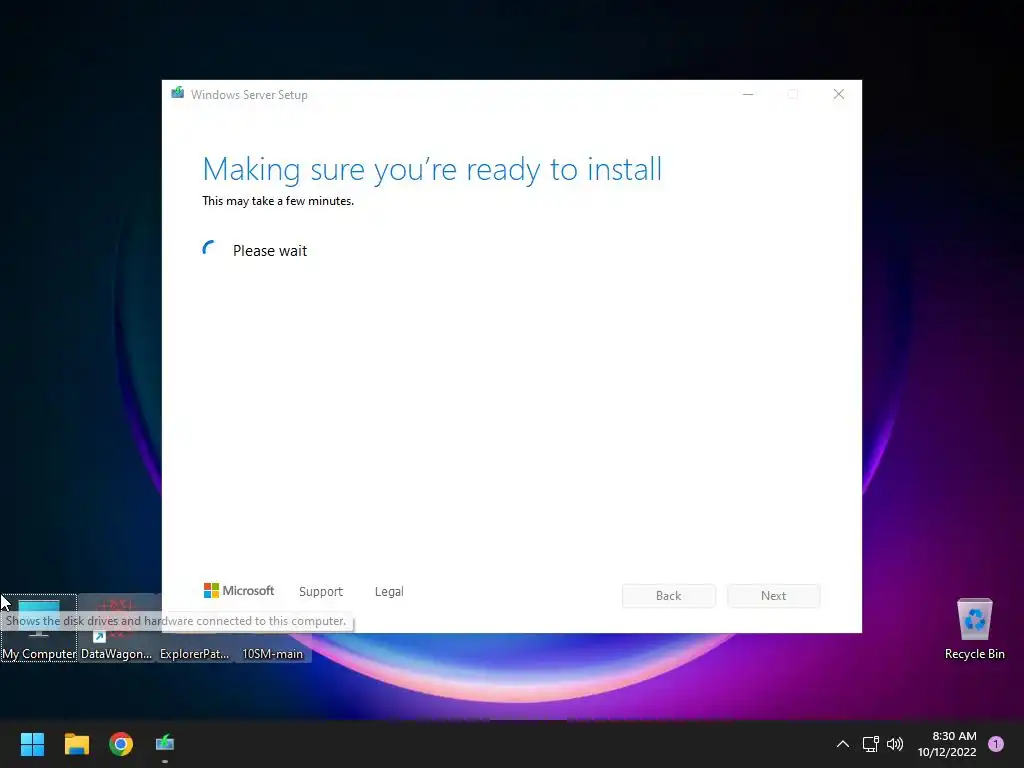Show hidden system tray icons
Image resolution: width=1024 pixels, height=768 pixels.
tap(842, 744)
